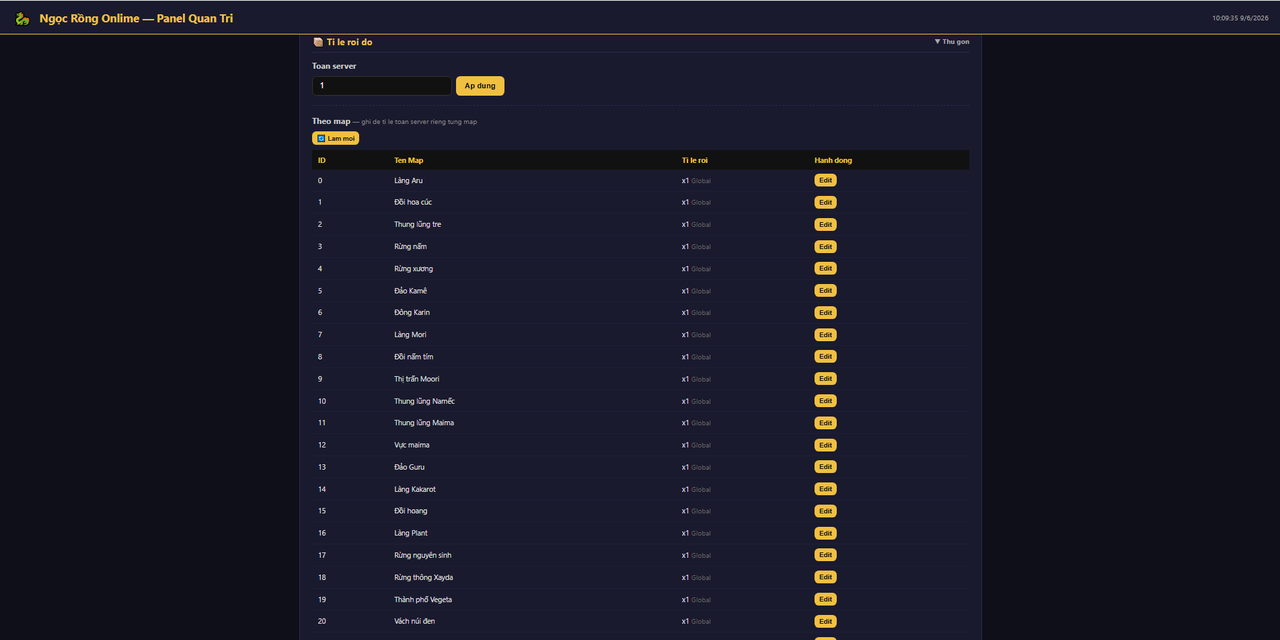Viewport: 1280px width, 640px height.
Task: Edit drop rate for Thung lũng Namếc
Action: pos(825,400)
